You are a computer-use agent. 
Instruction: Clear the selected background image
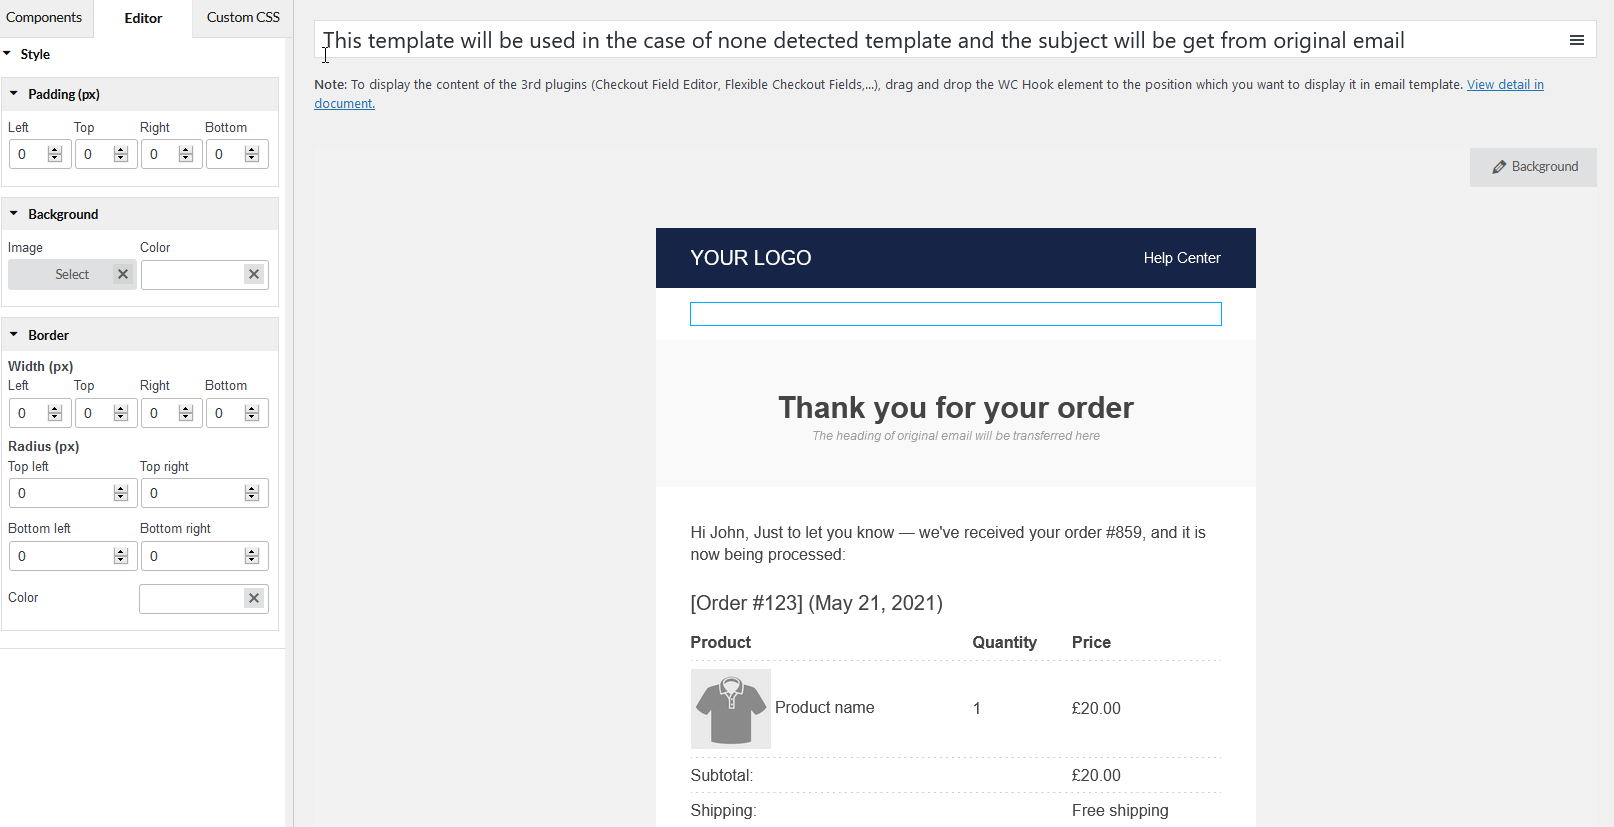(x=123, y=274)
